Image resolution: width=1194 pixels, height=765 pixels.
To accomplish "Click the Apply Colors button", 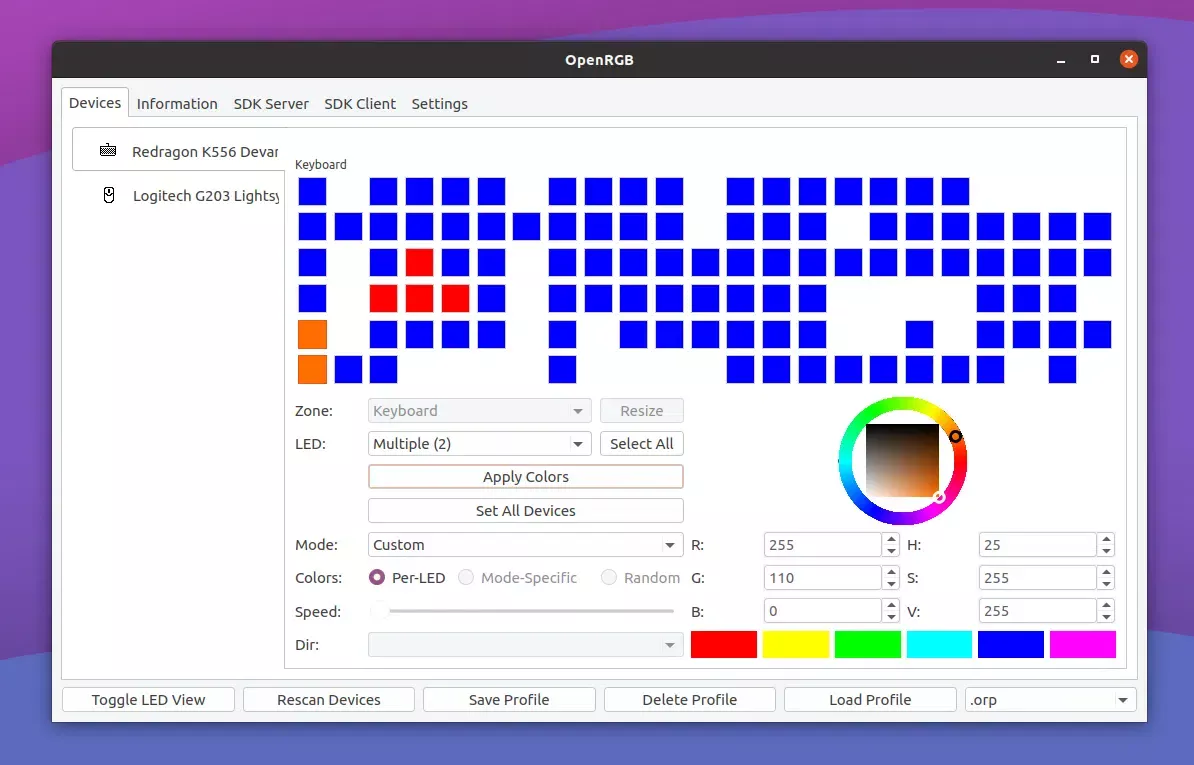I will point(525,476).
